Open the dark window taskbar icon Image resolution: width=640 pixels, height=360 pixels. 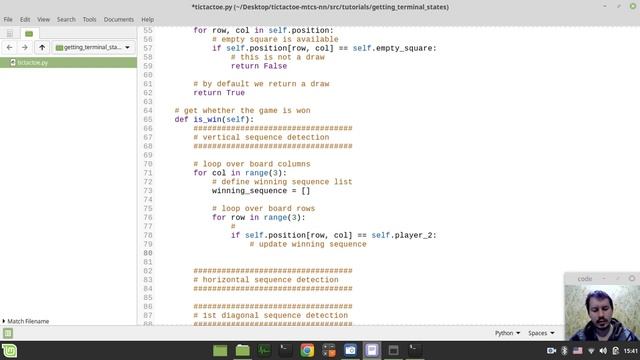pos(393,351)
